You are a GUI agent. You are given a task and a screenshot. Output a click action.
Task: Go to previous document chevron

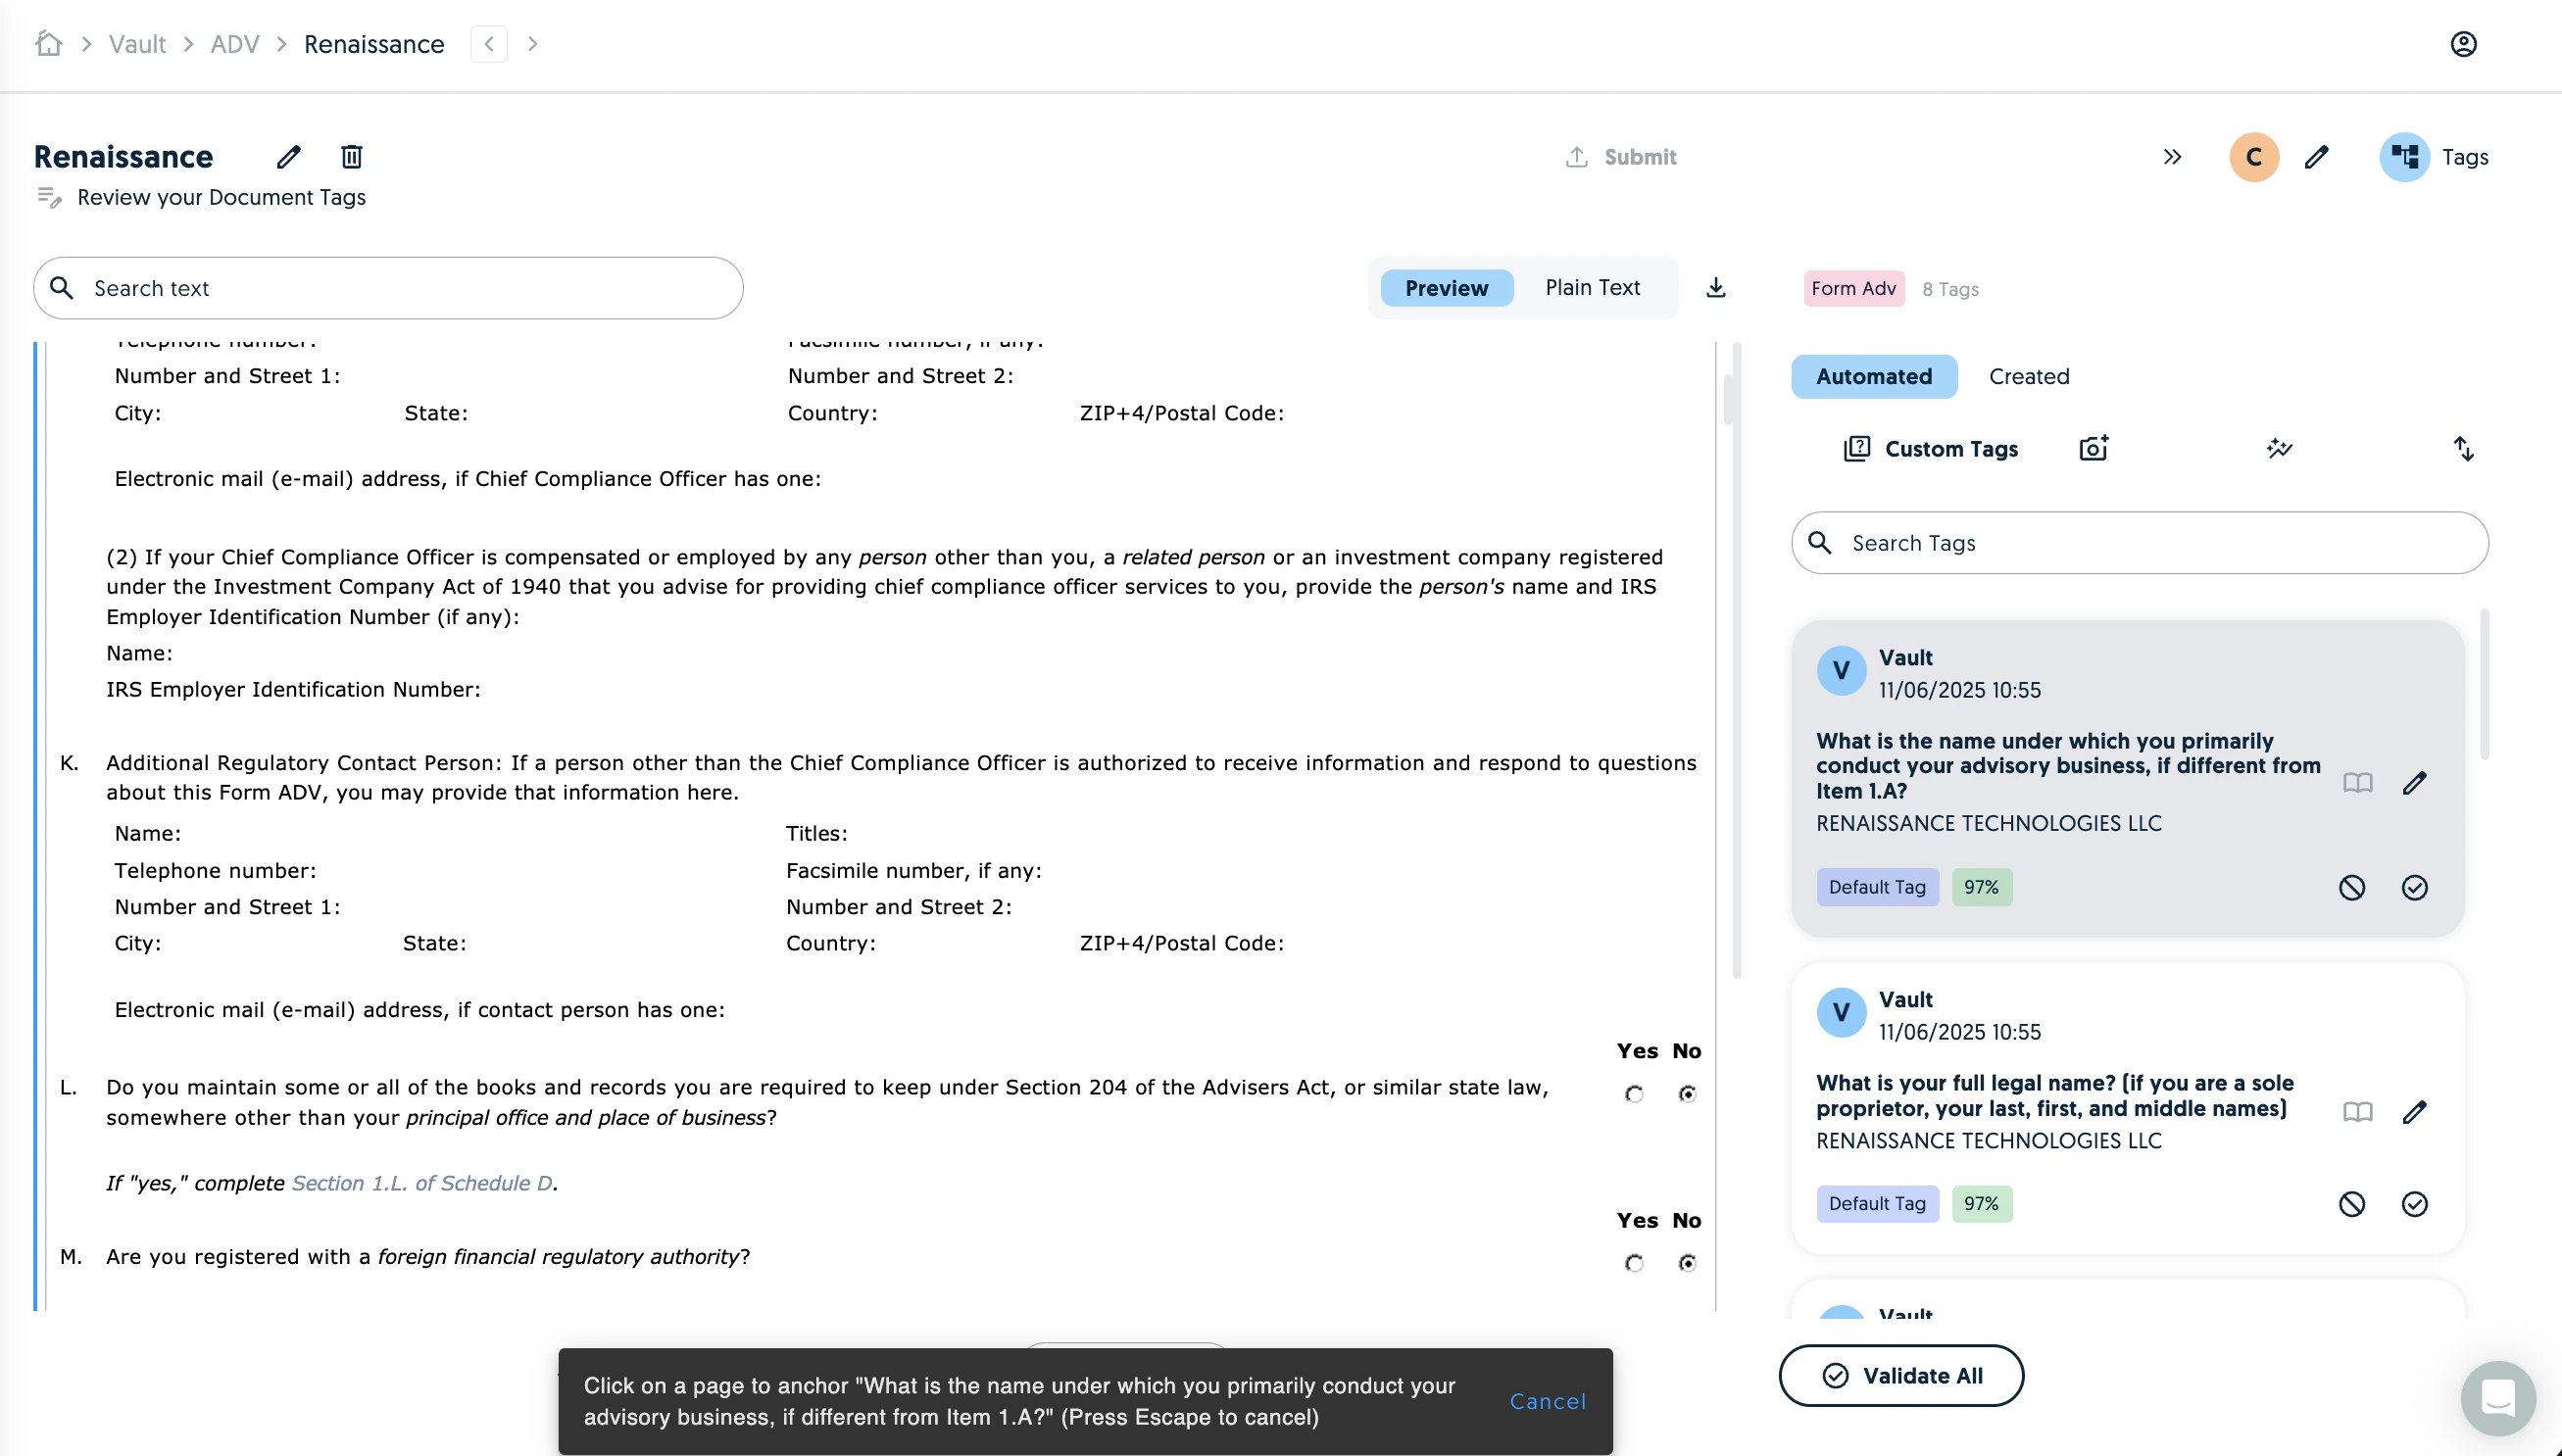point(489,44)
